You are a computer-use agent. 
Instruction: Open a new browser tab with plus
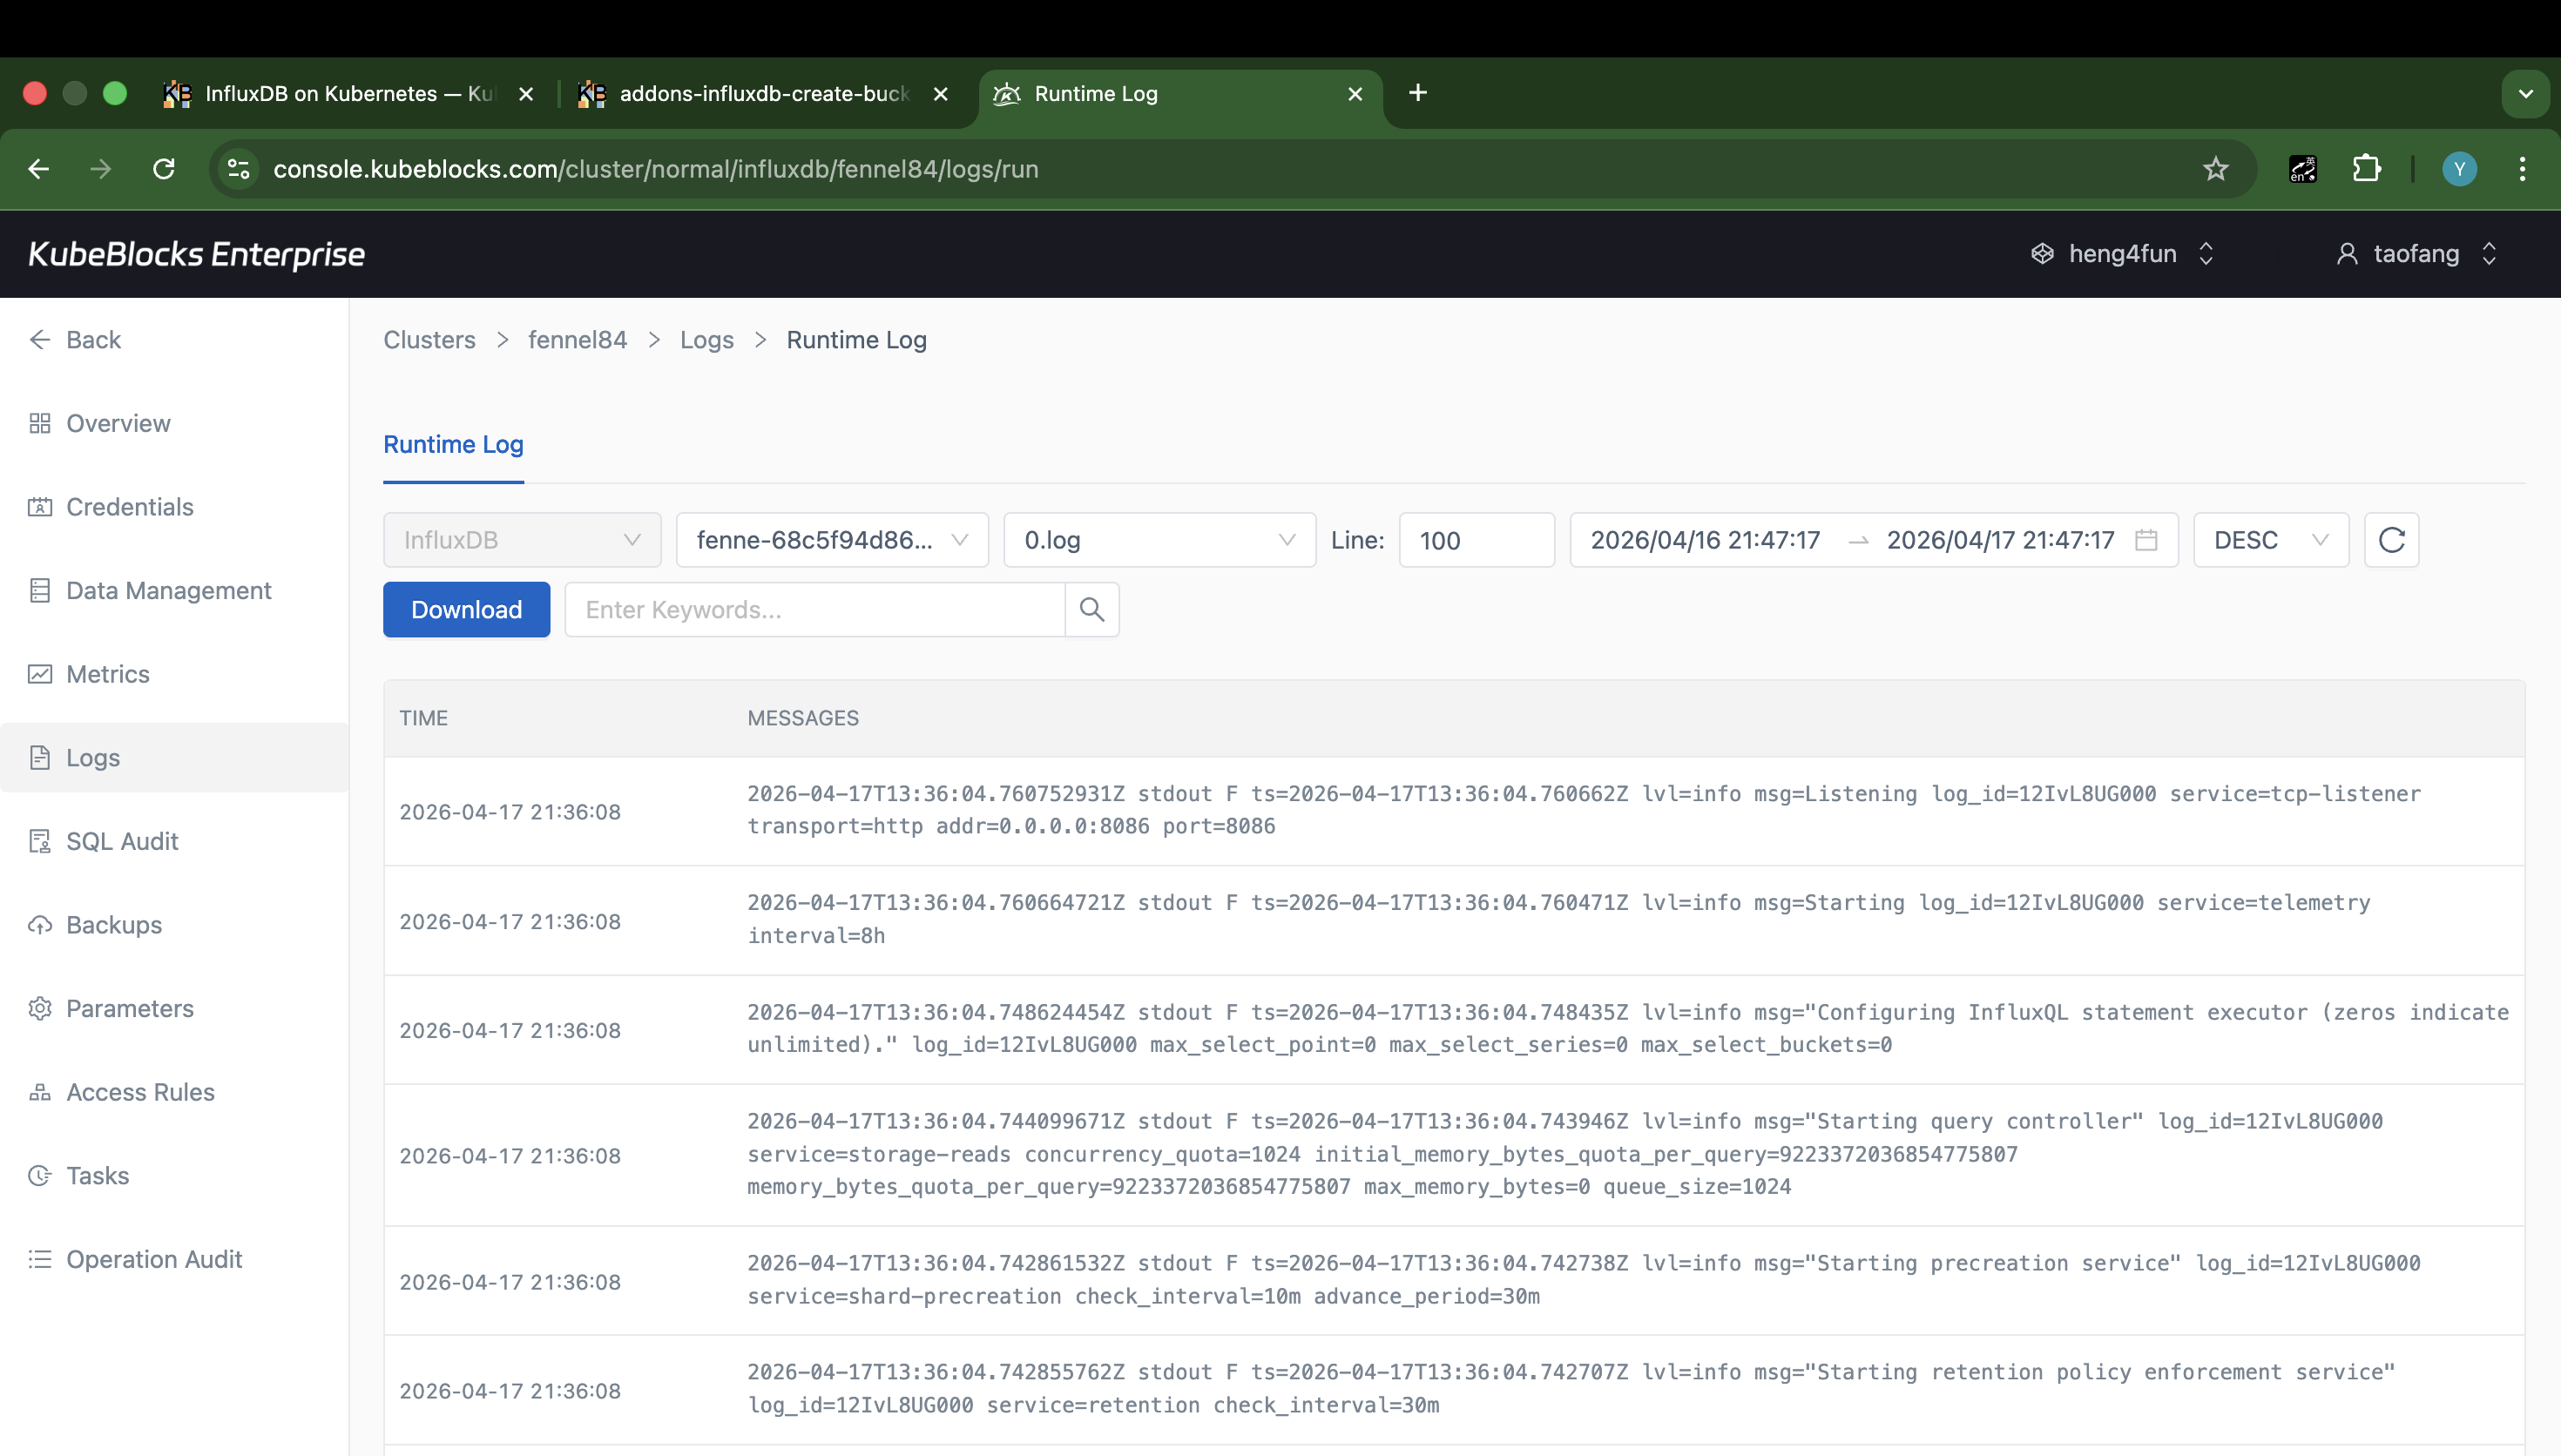[1417, 93]
